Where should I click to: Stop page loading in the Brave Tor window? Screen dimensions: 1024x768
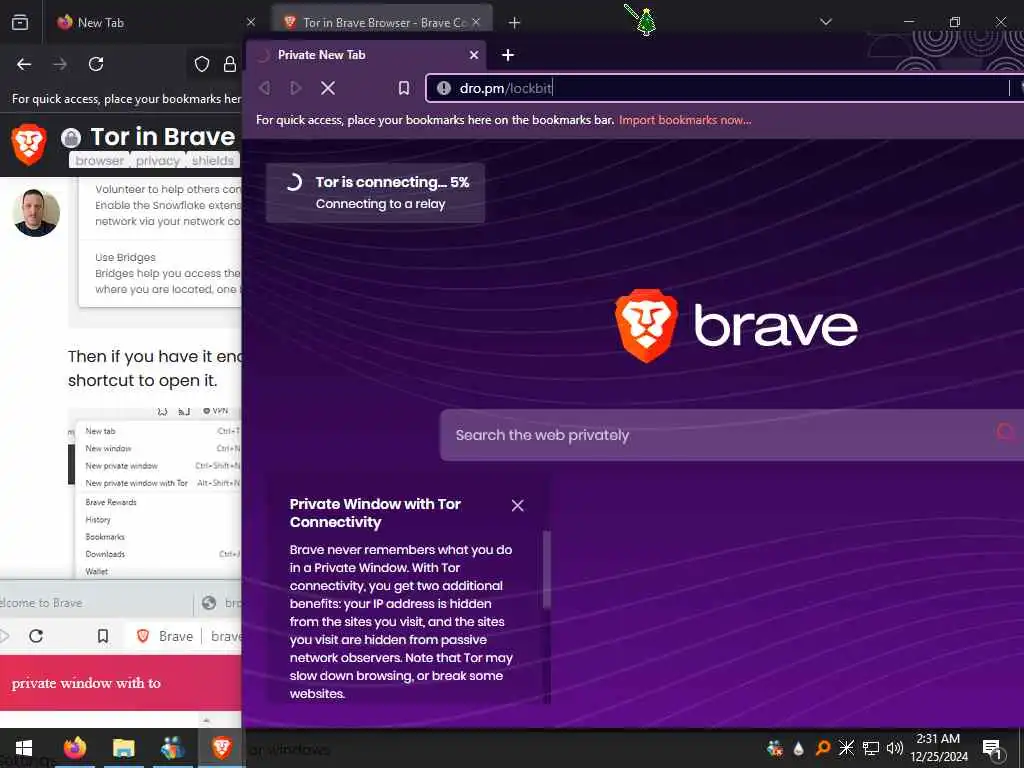(328, 88)
